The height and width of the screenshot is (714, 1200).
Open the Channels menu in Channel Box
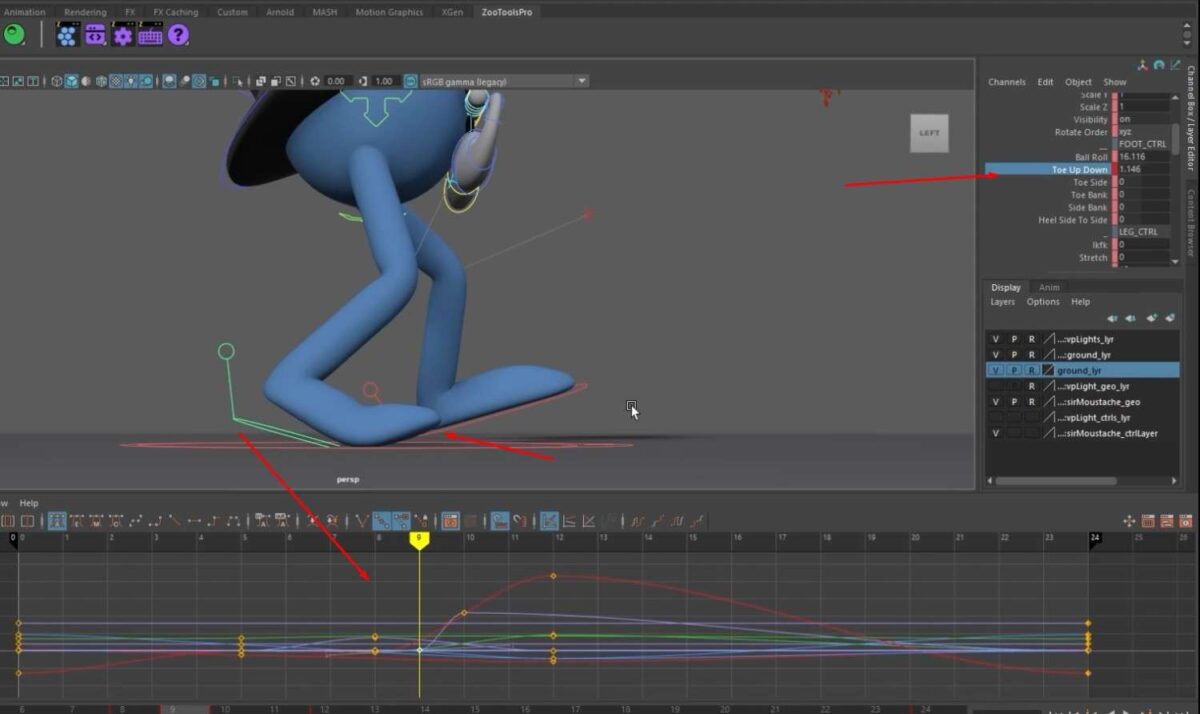click(1007, 81)
